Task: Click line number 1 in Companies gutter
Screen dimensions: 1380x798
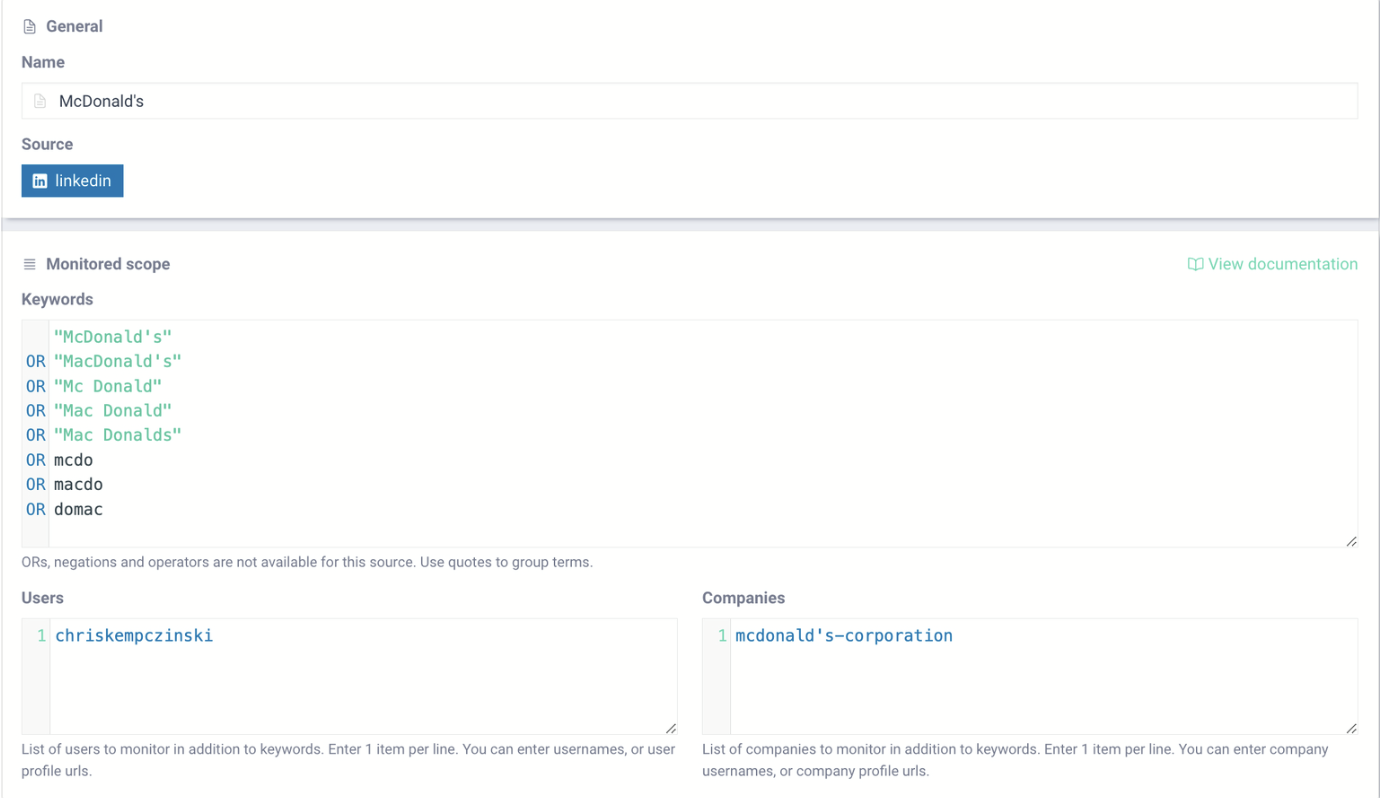Action: tap(722, 636)
